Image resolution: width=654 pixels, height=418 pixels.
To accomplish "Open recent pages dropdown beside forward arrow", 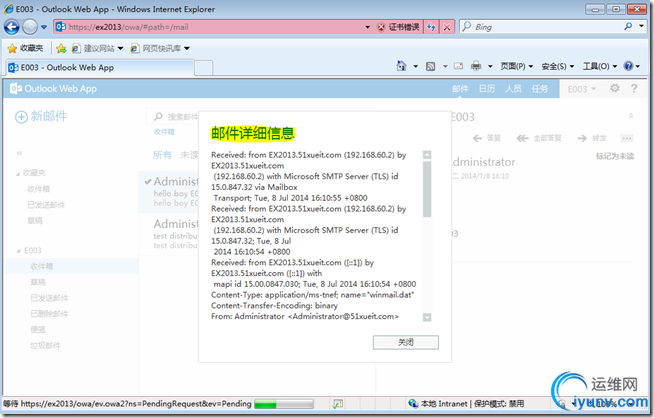I will 44,27.
